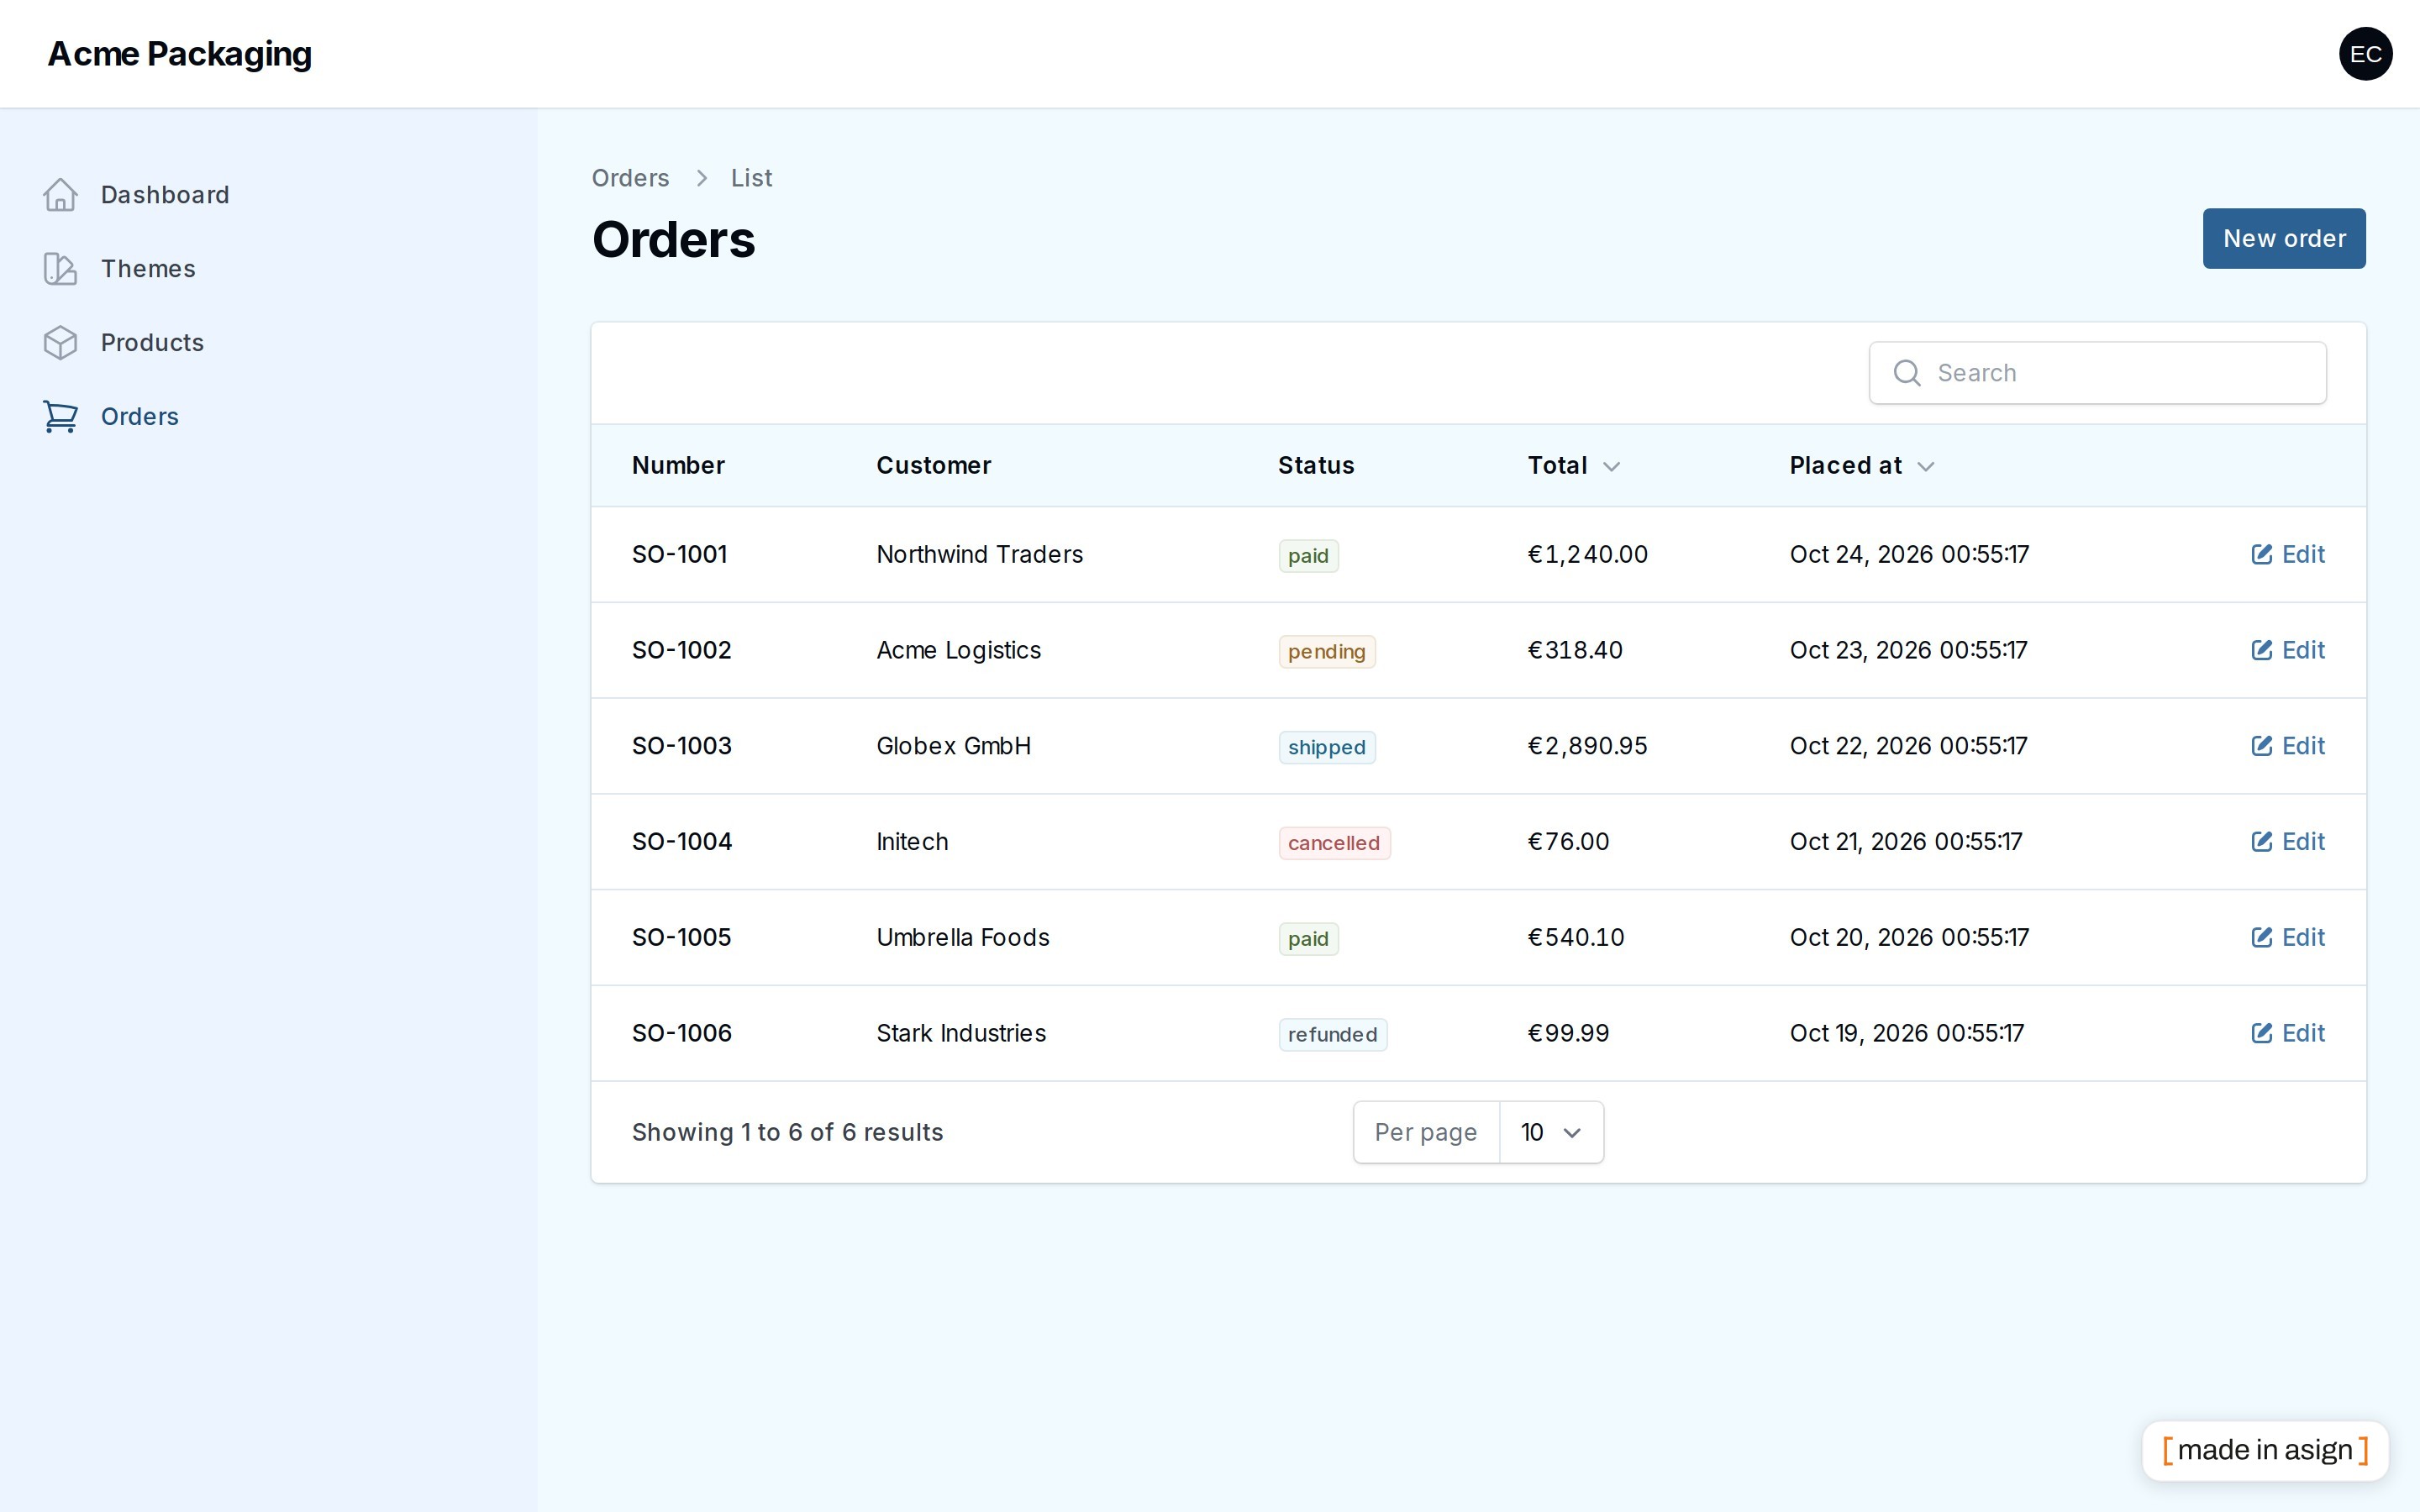Viewport: 2420px width, 1512px height.
Task: Click the Orders cart icon
Action: tap(60, 417)
